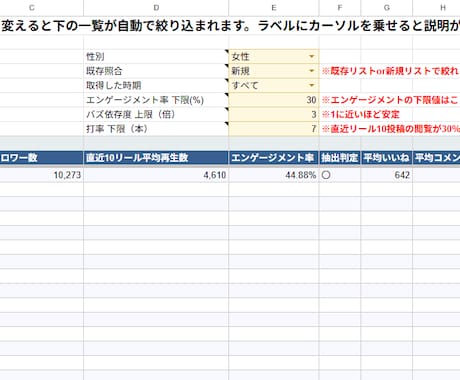Viewport: 460px width, 380px height.
Task: Click the red note about 既存リストor新規リスト
Action: point(390,71)
